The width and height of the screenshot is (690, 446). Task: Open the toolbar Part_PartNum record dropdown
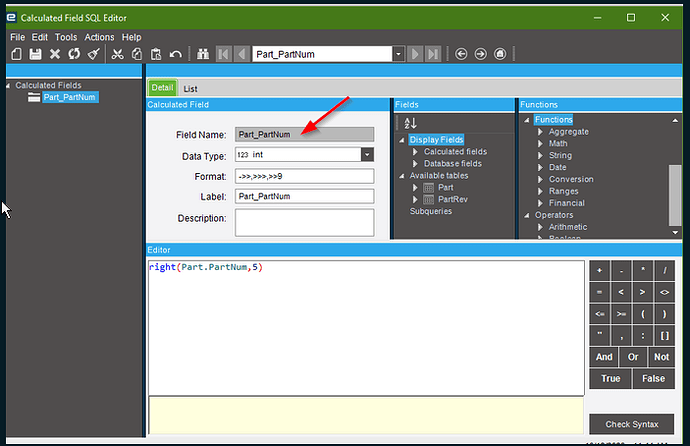click(x=398, y=54)
